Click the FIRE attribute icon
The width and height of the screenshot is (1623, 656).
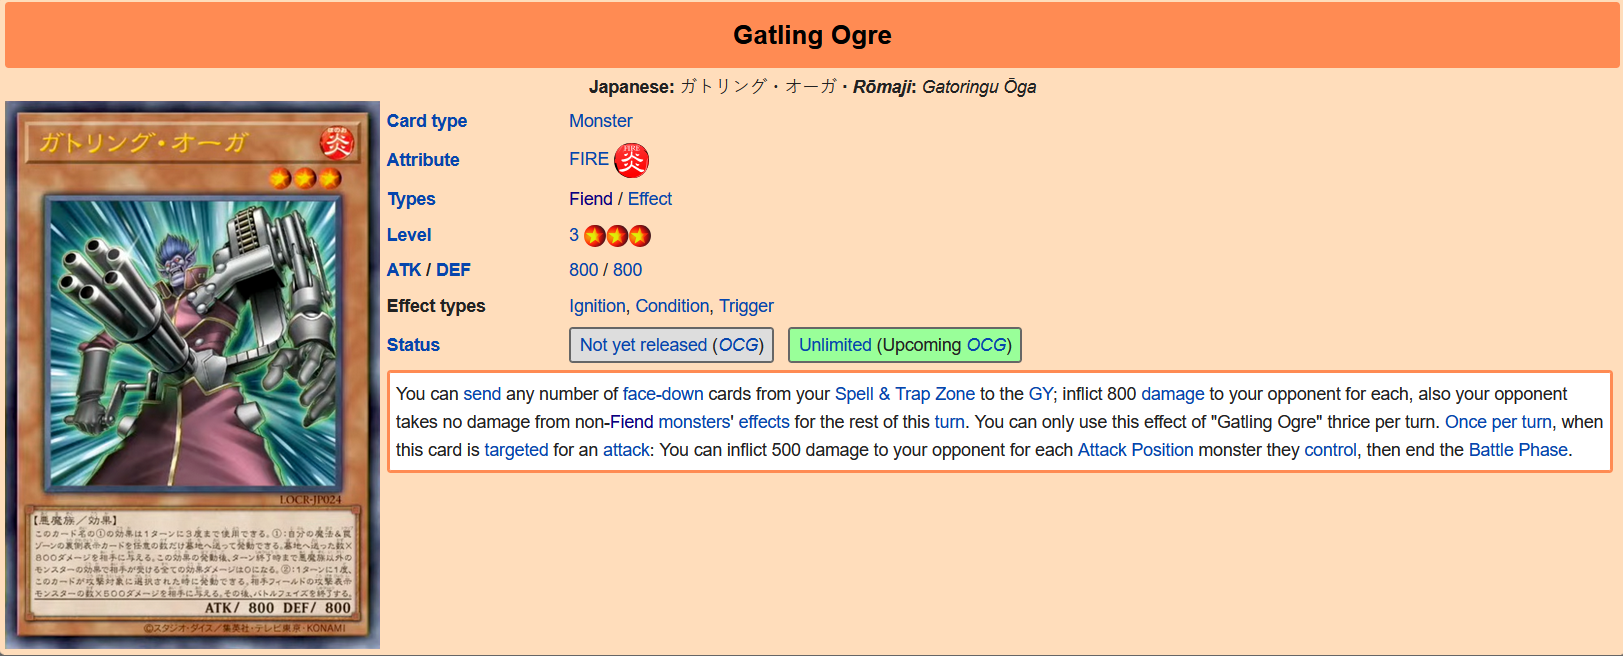coord(631,160)
